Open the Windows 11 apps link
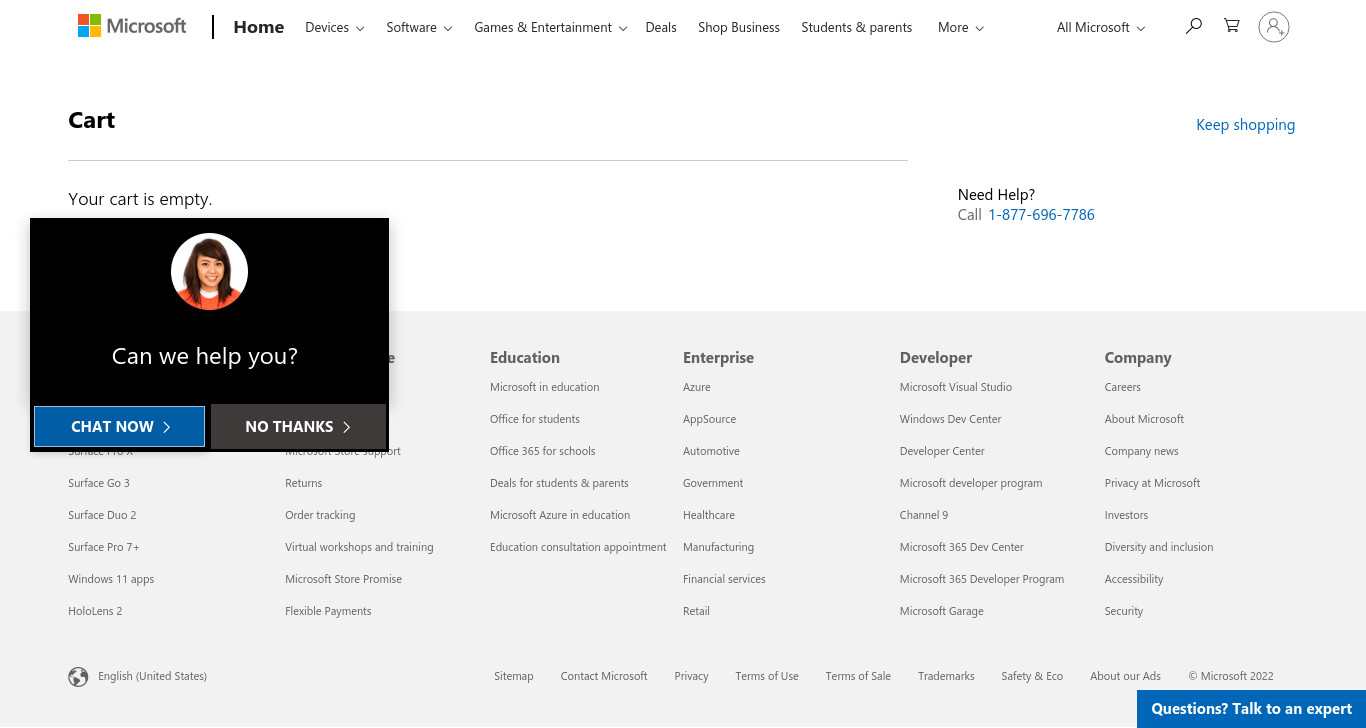Image resolution: width=1366 pixels, height=728 pixels. pyautogui.click(x=111, y=579)
